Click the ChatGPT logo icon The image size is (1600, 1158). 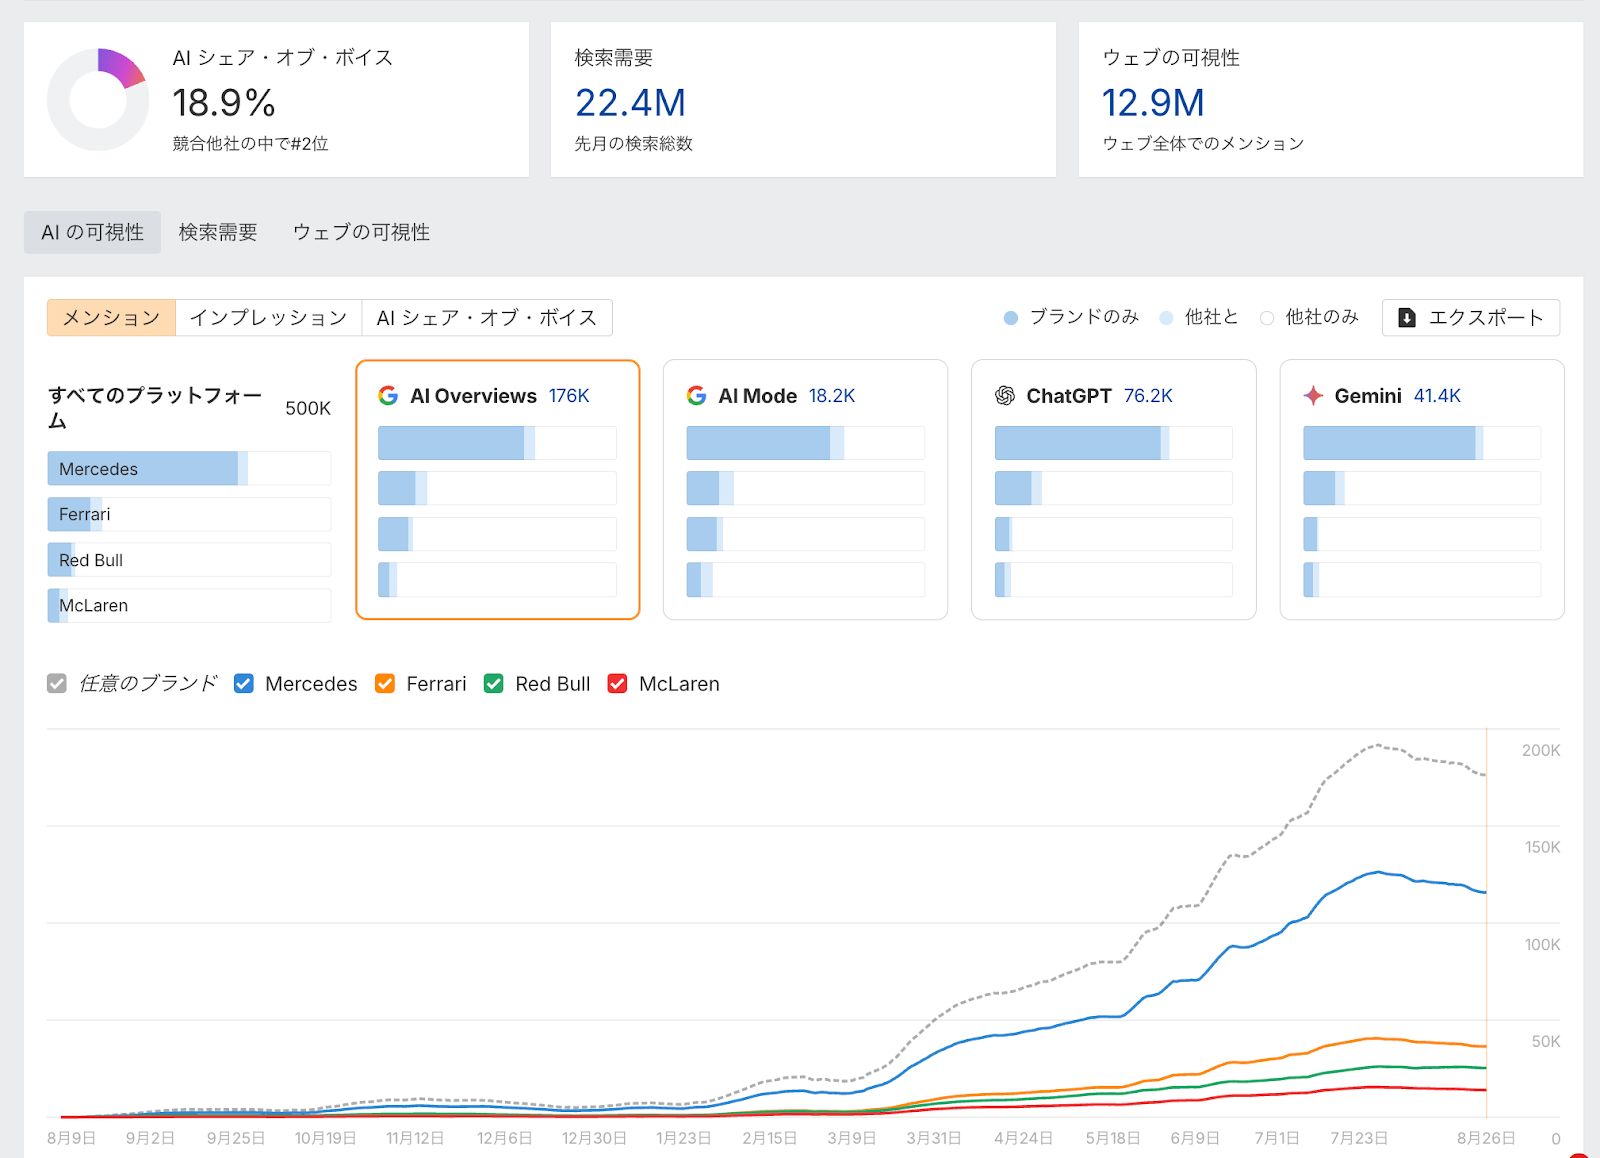pos(1005,396)
